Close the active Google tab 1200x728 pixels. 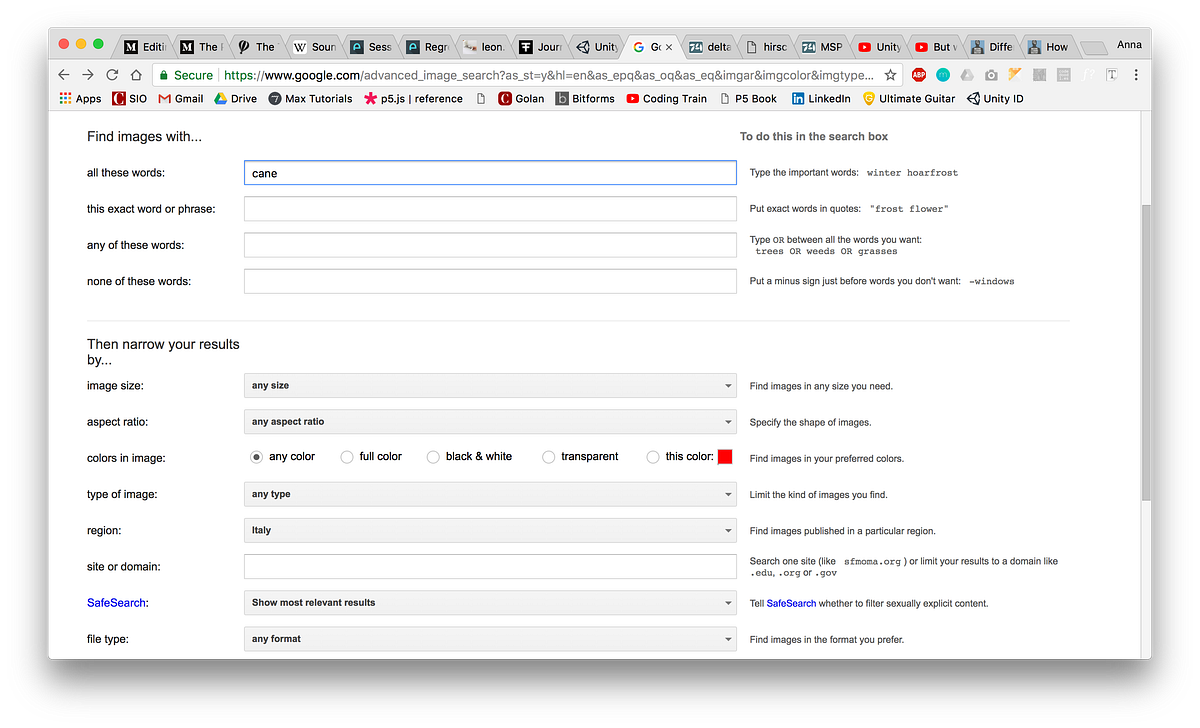[x=669, y=47]
